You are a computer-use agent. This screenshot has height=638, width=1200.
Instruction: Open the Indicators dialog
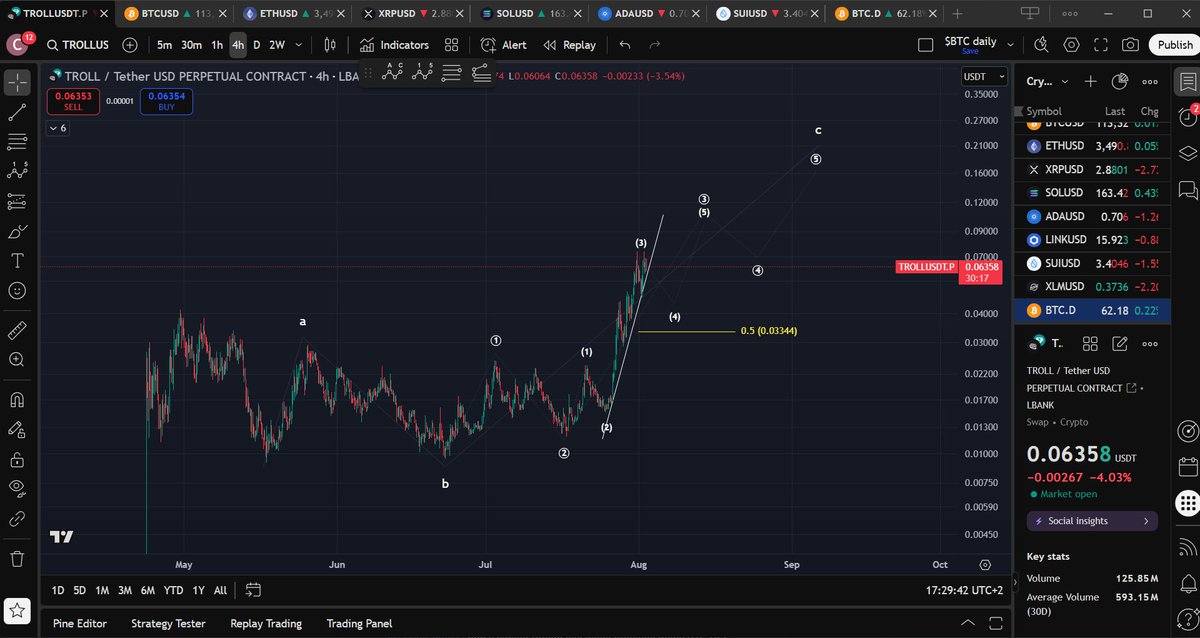394,45
